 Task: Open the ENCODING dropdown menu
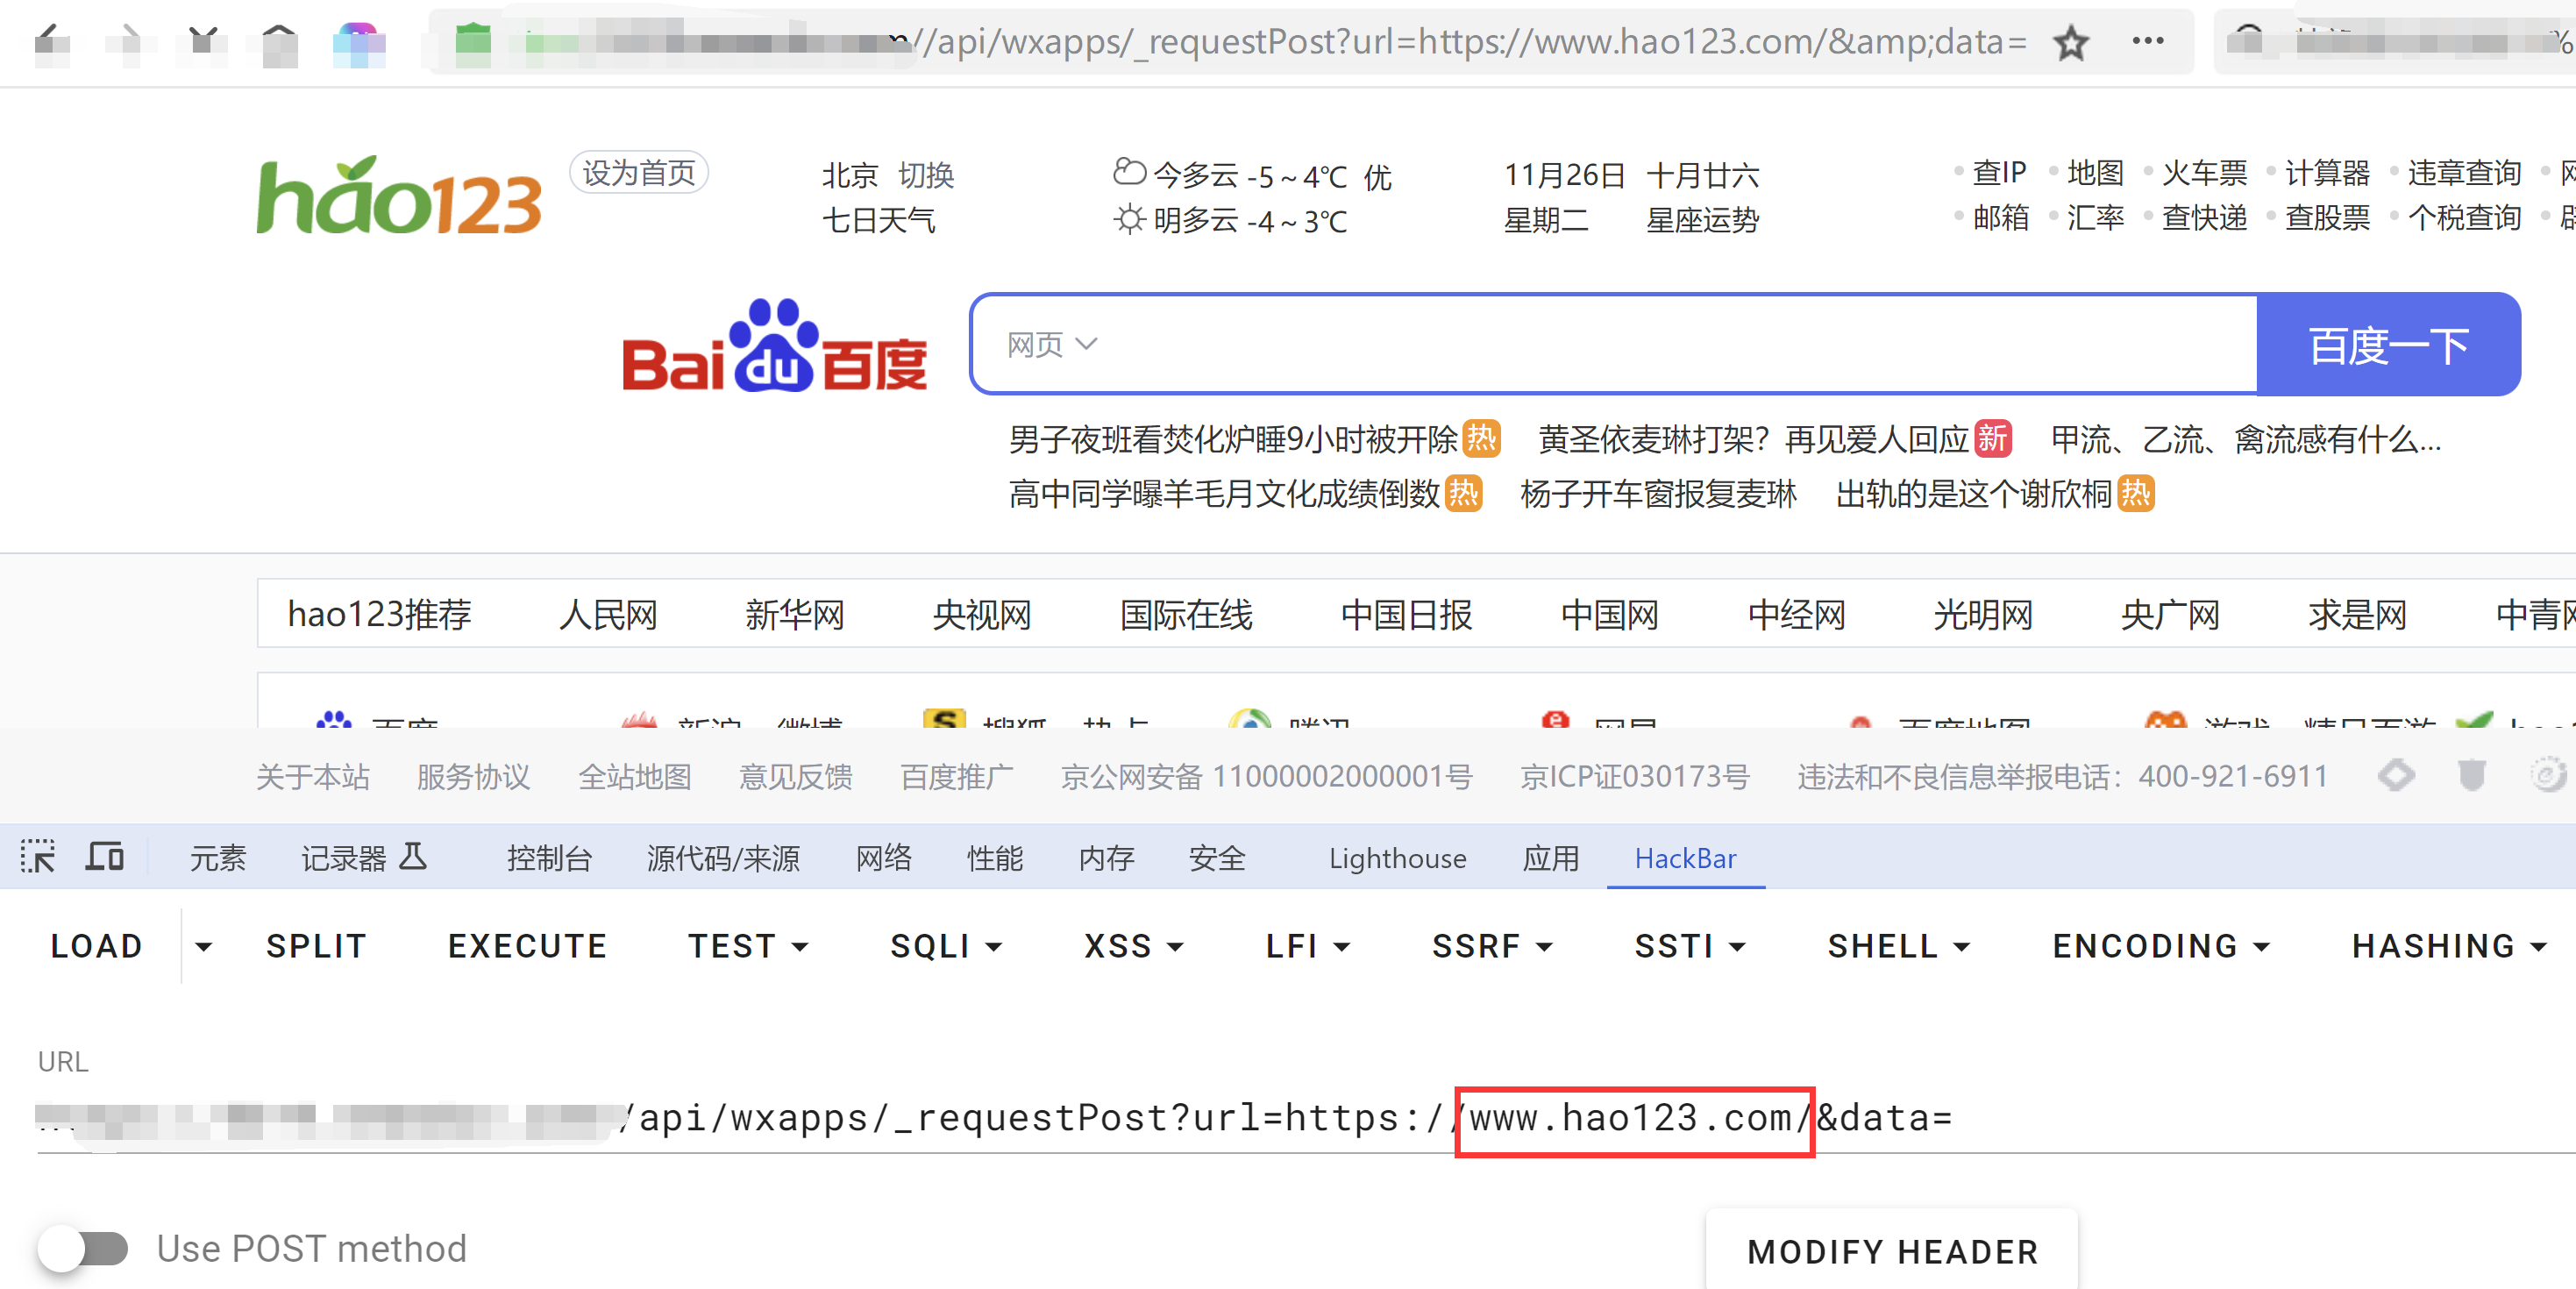[x=2160, y=946]
